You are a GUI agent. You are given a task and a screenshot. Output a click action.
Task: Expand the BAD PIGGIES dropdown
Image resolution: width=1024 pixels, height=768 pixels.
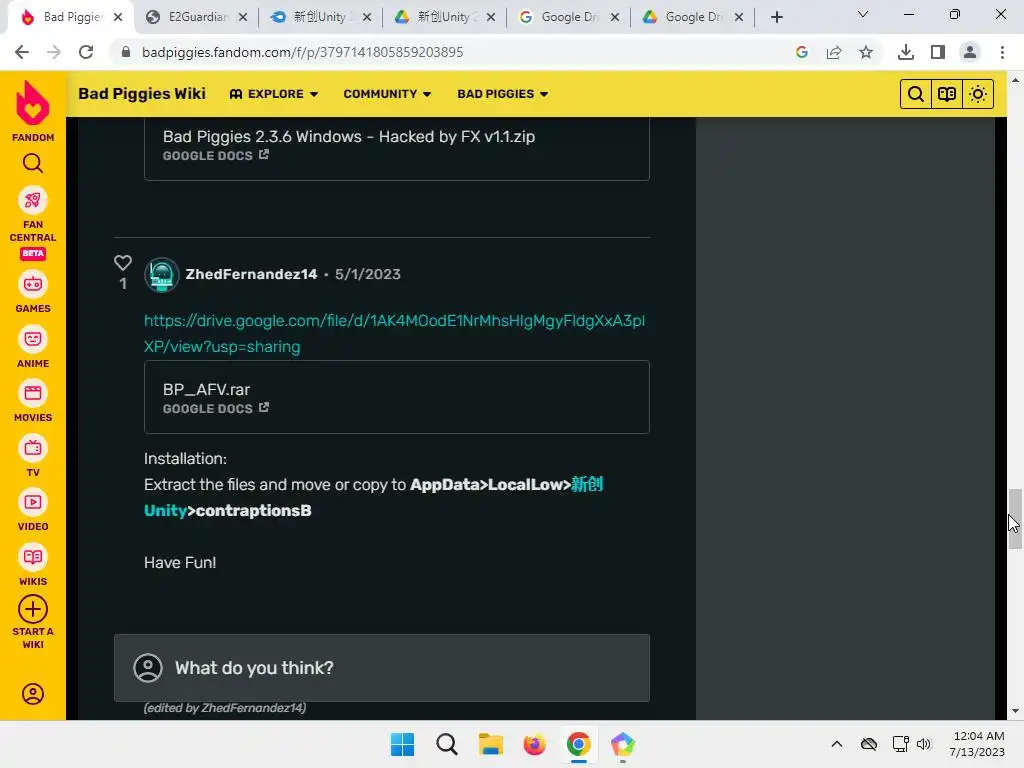(x=503, y=94)
